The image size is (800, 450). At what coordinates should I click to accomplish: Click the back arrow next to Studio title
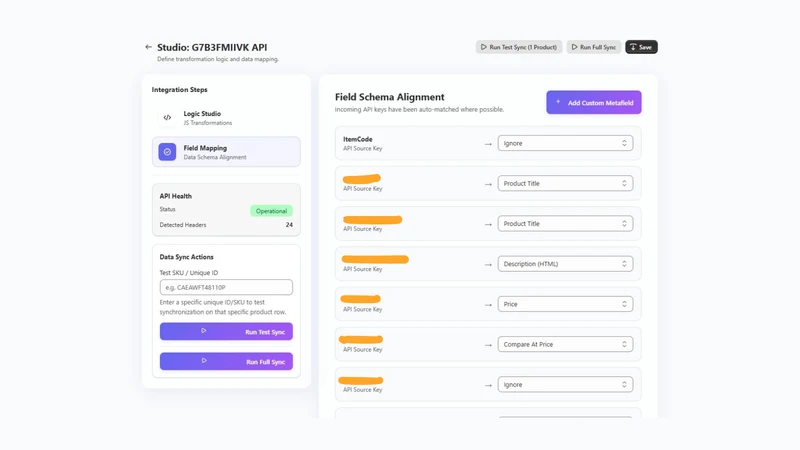pyautogui.click(x=148, y=47)
